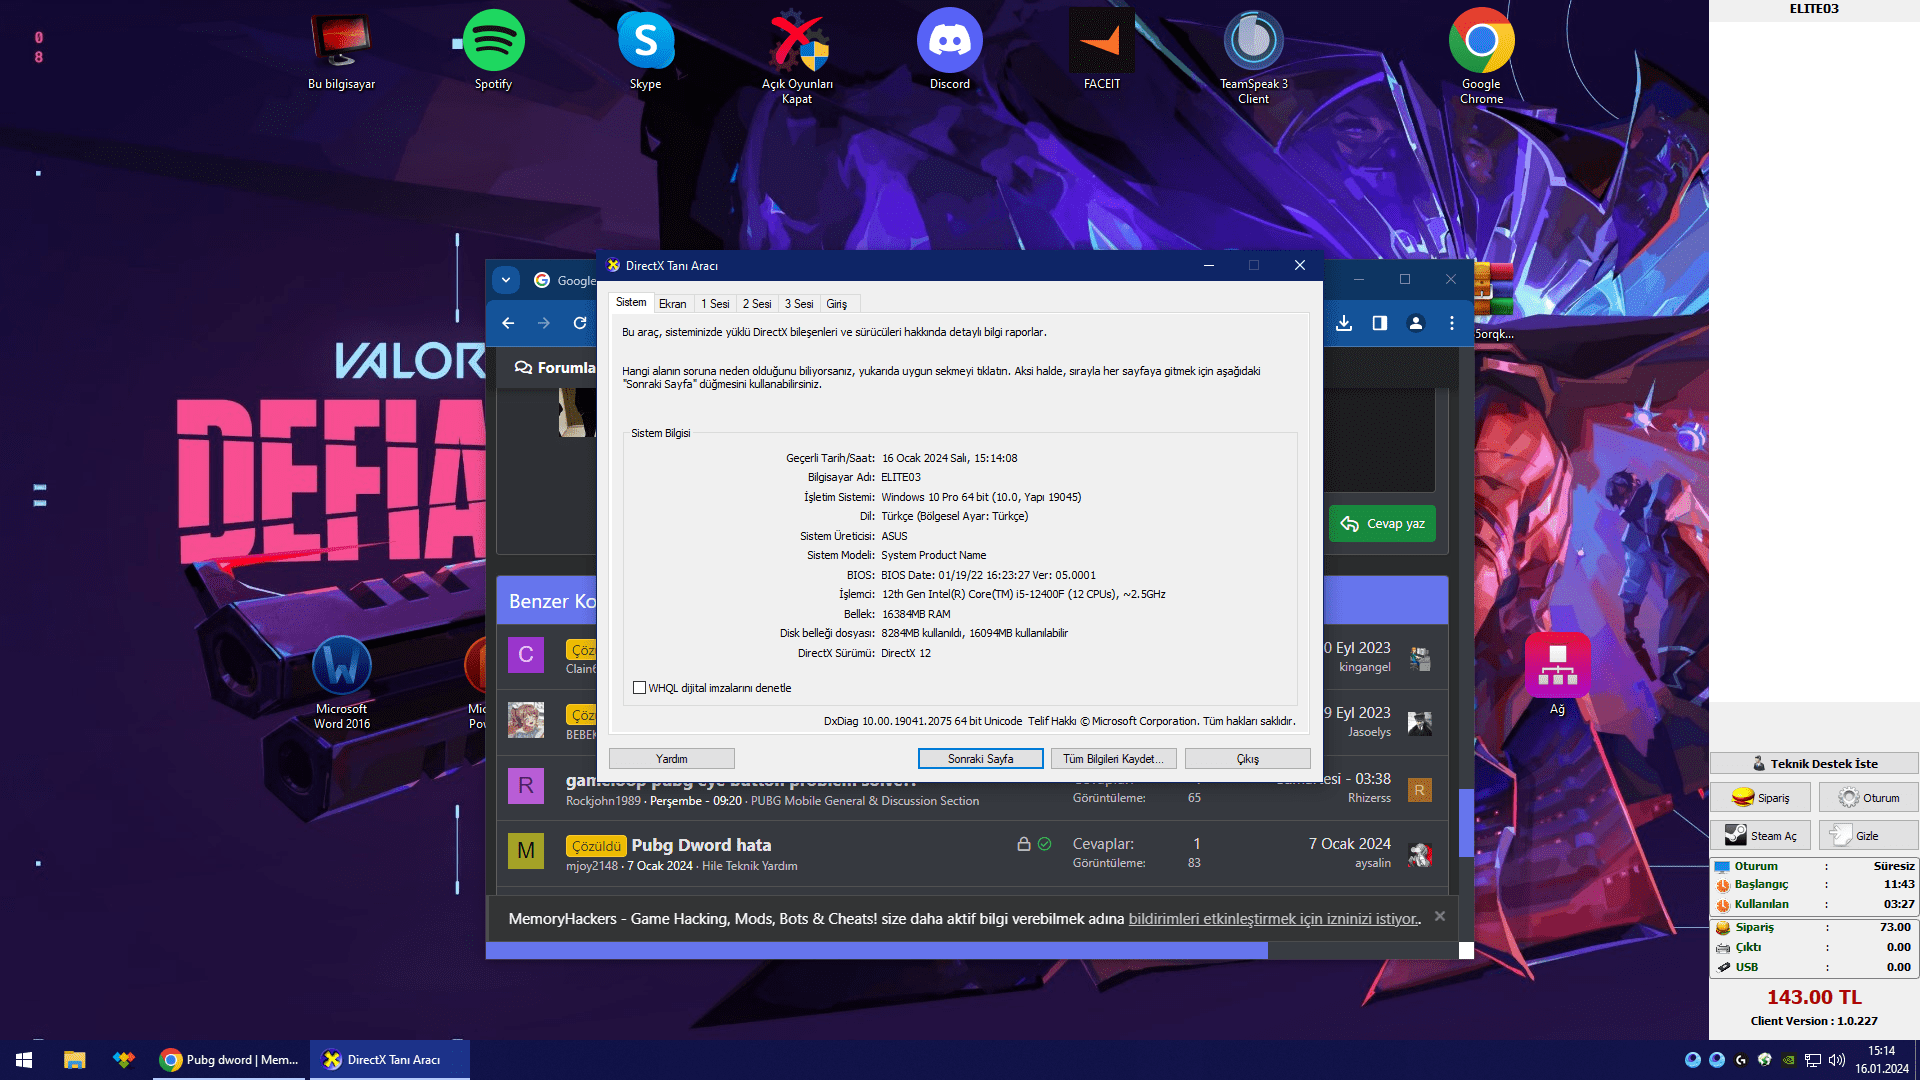Viewport: 1920px width, 1080px height.
Task: Click the Gizle button
Action: (x=1868, y=836)
